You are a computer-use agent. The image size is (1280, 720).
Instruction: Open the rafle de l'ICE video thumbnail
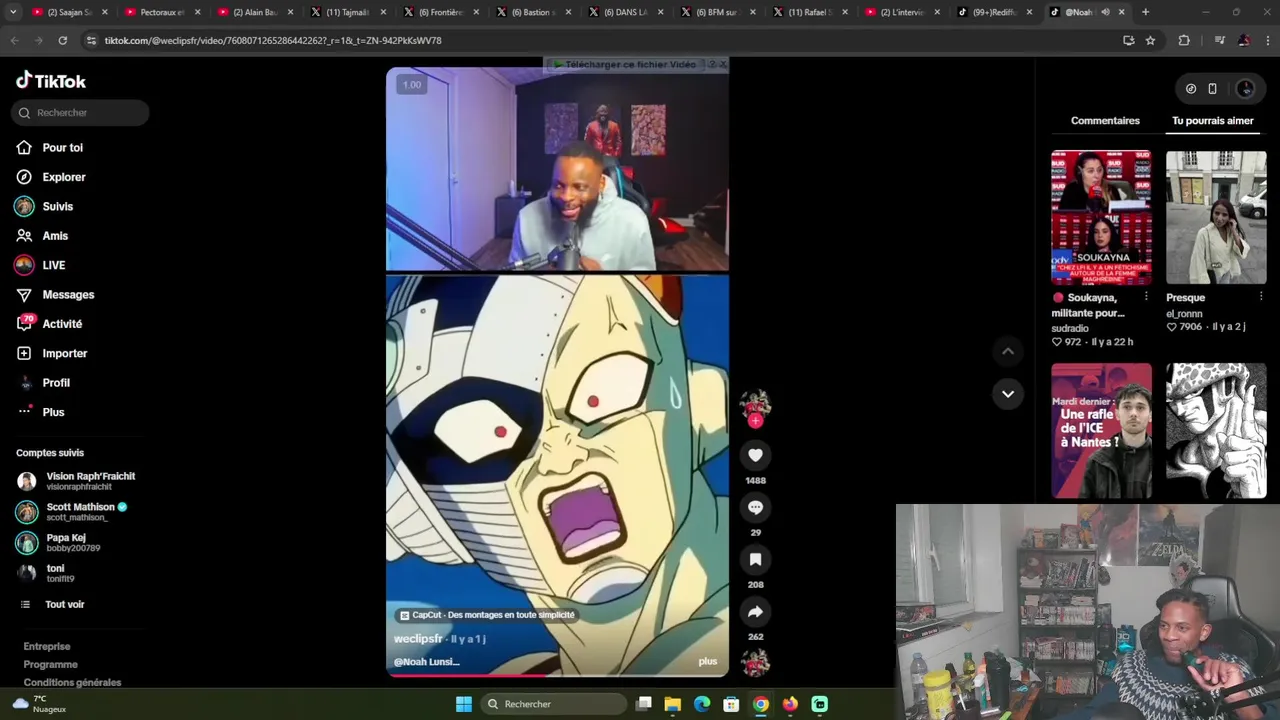coord(1101,431)
